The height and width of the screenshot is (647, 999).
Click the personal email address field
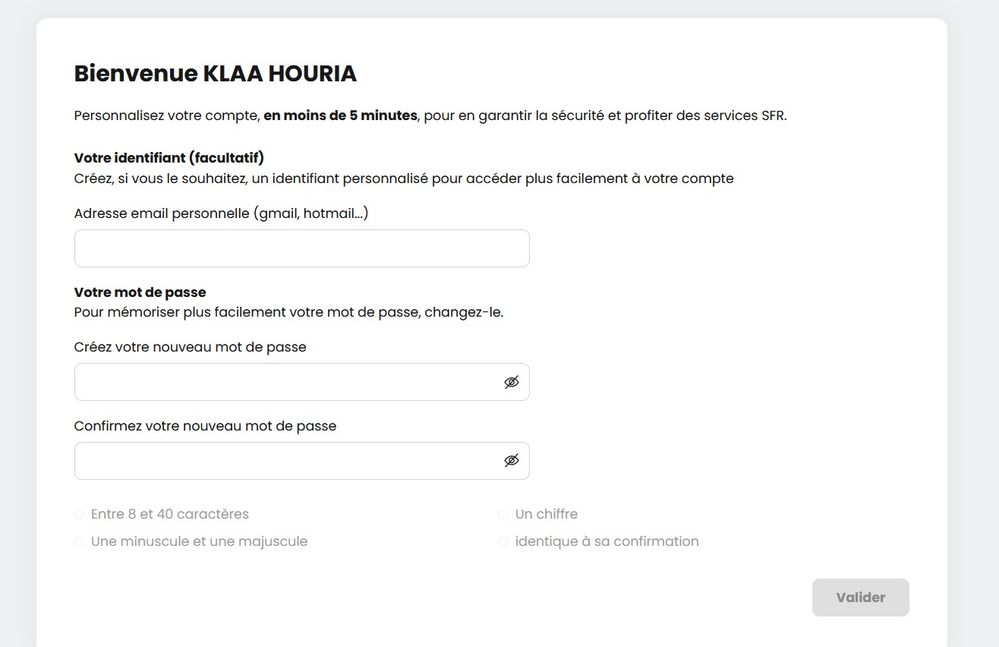(301, 249)
